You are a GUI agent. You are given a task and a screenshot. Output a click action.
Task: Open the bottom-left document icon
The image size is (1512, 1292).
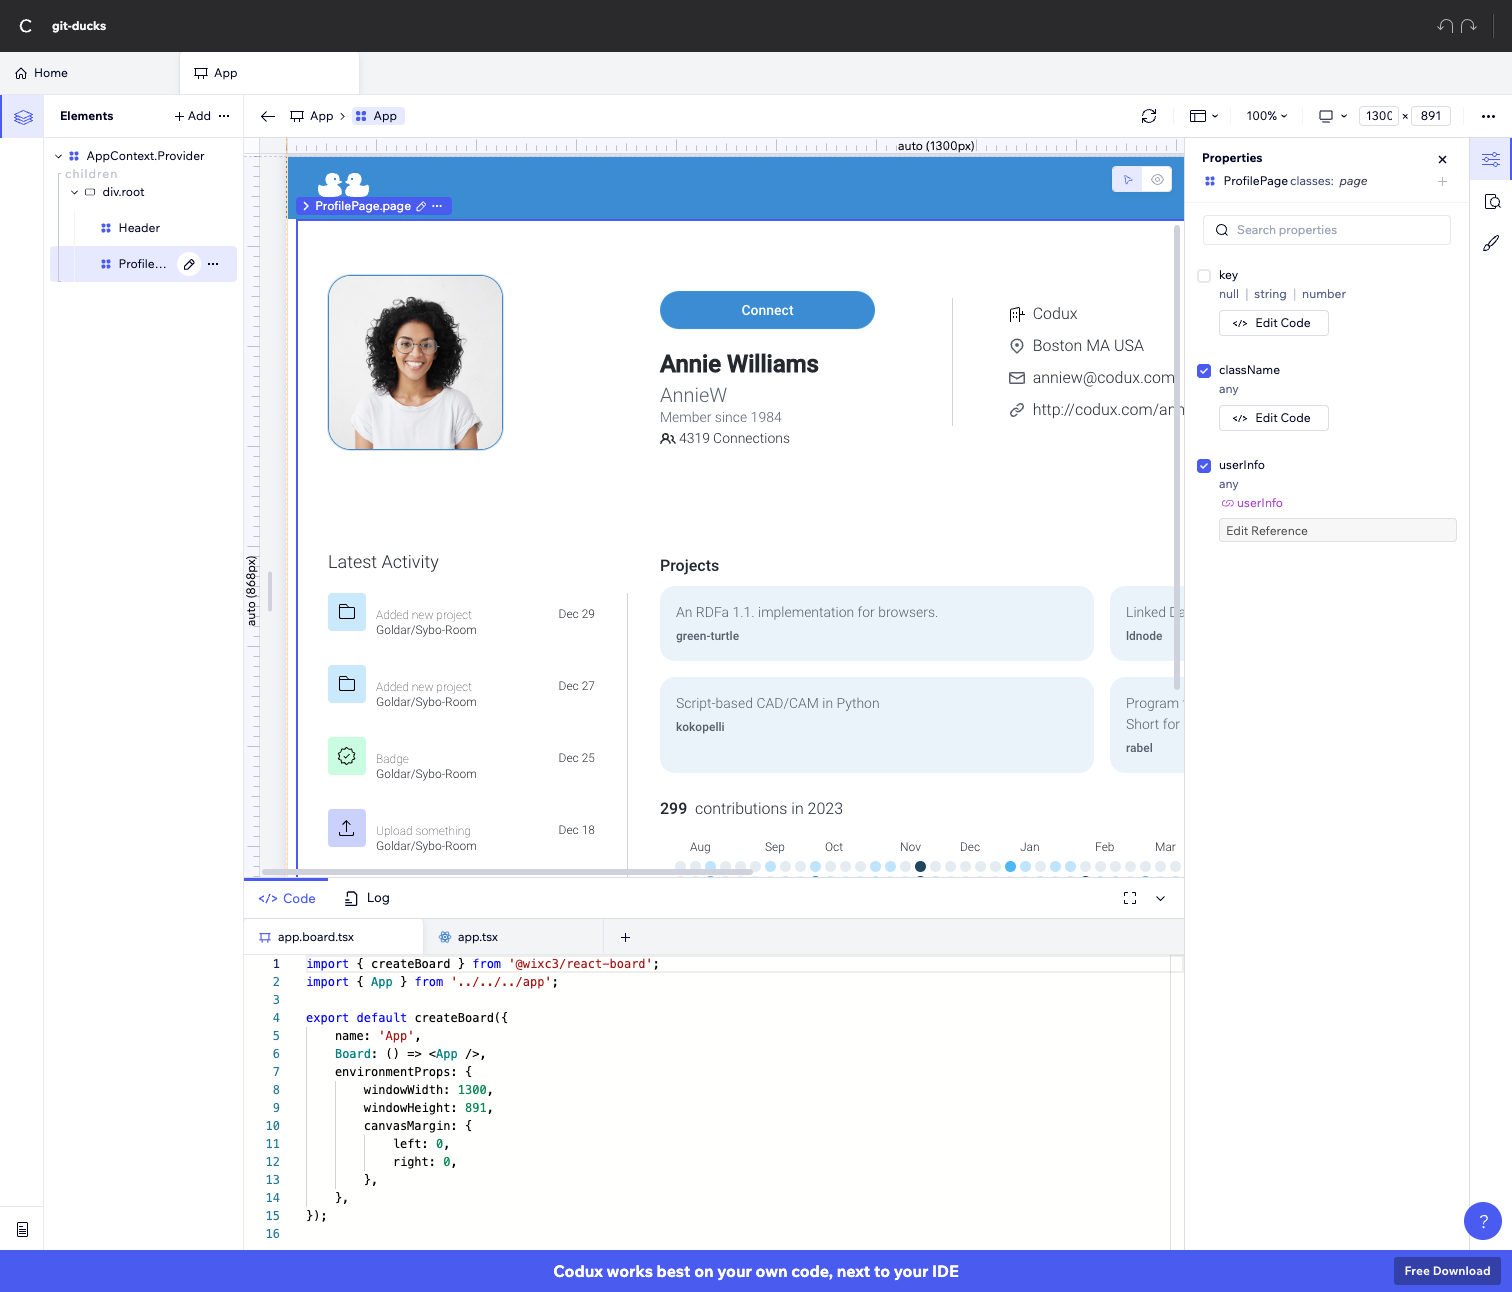pos(22,1229)
